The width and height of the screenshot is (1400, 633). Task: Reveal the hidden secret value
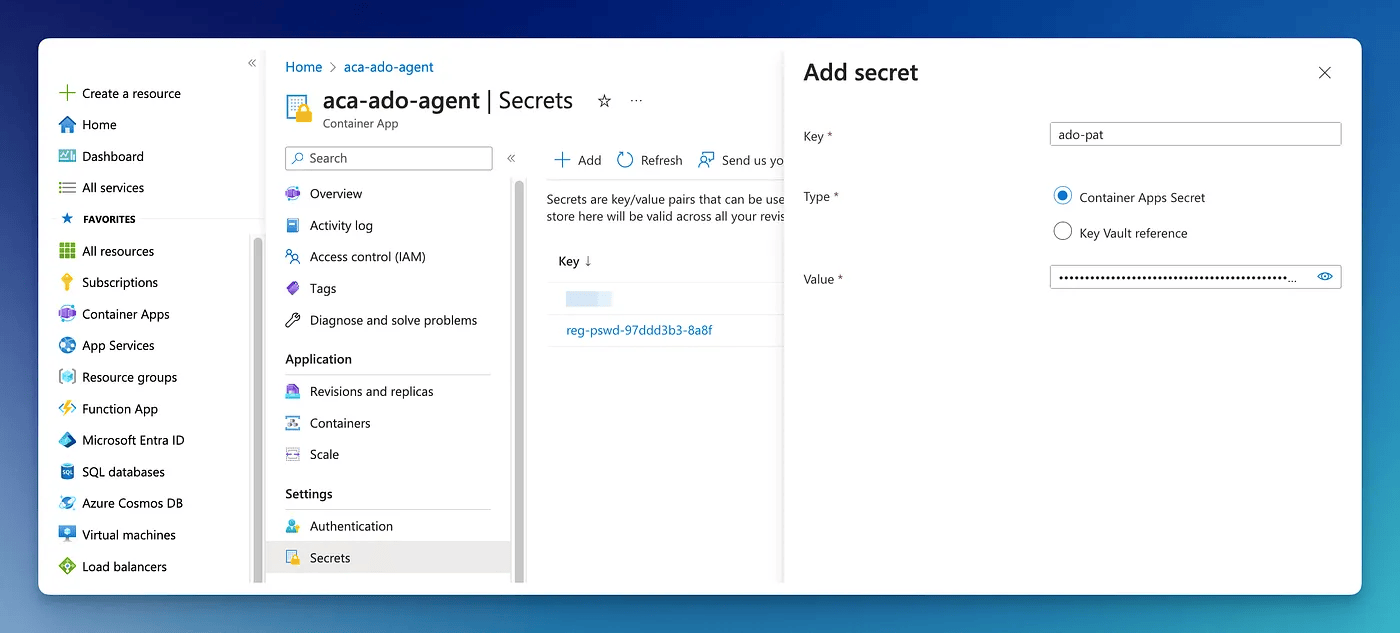coord(1325,276)
